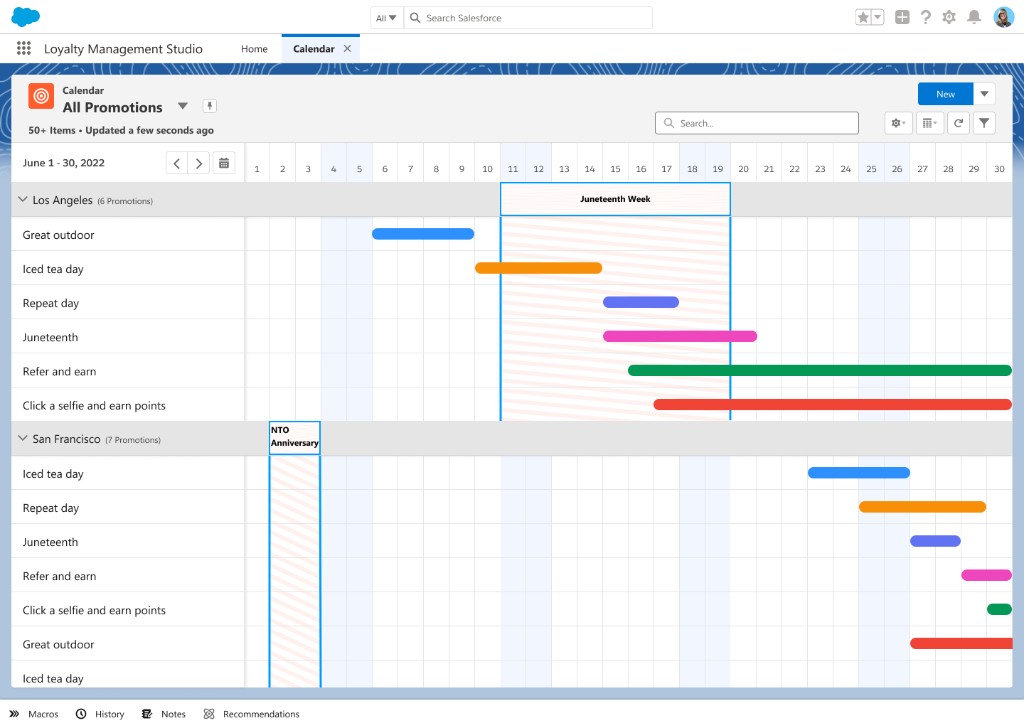Open the Favorites star icon
This screenshot has width=1024, height=728.
pyautogui.click(x=863, y=18)
